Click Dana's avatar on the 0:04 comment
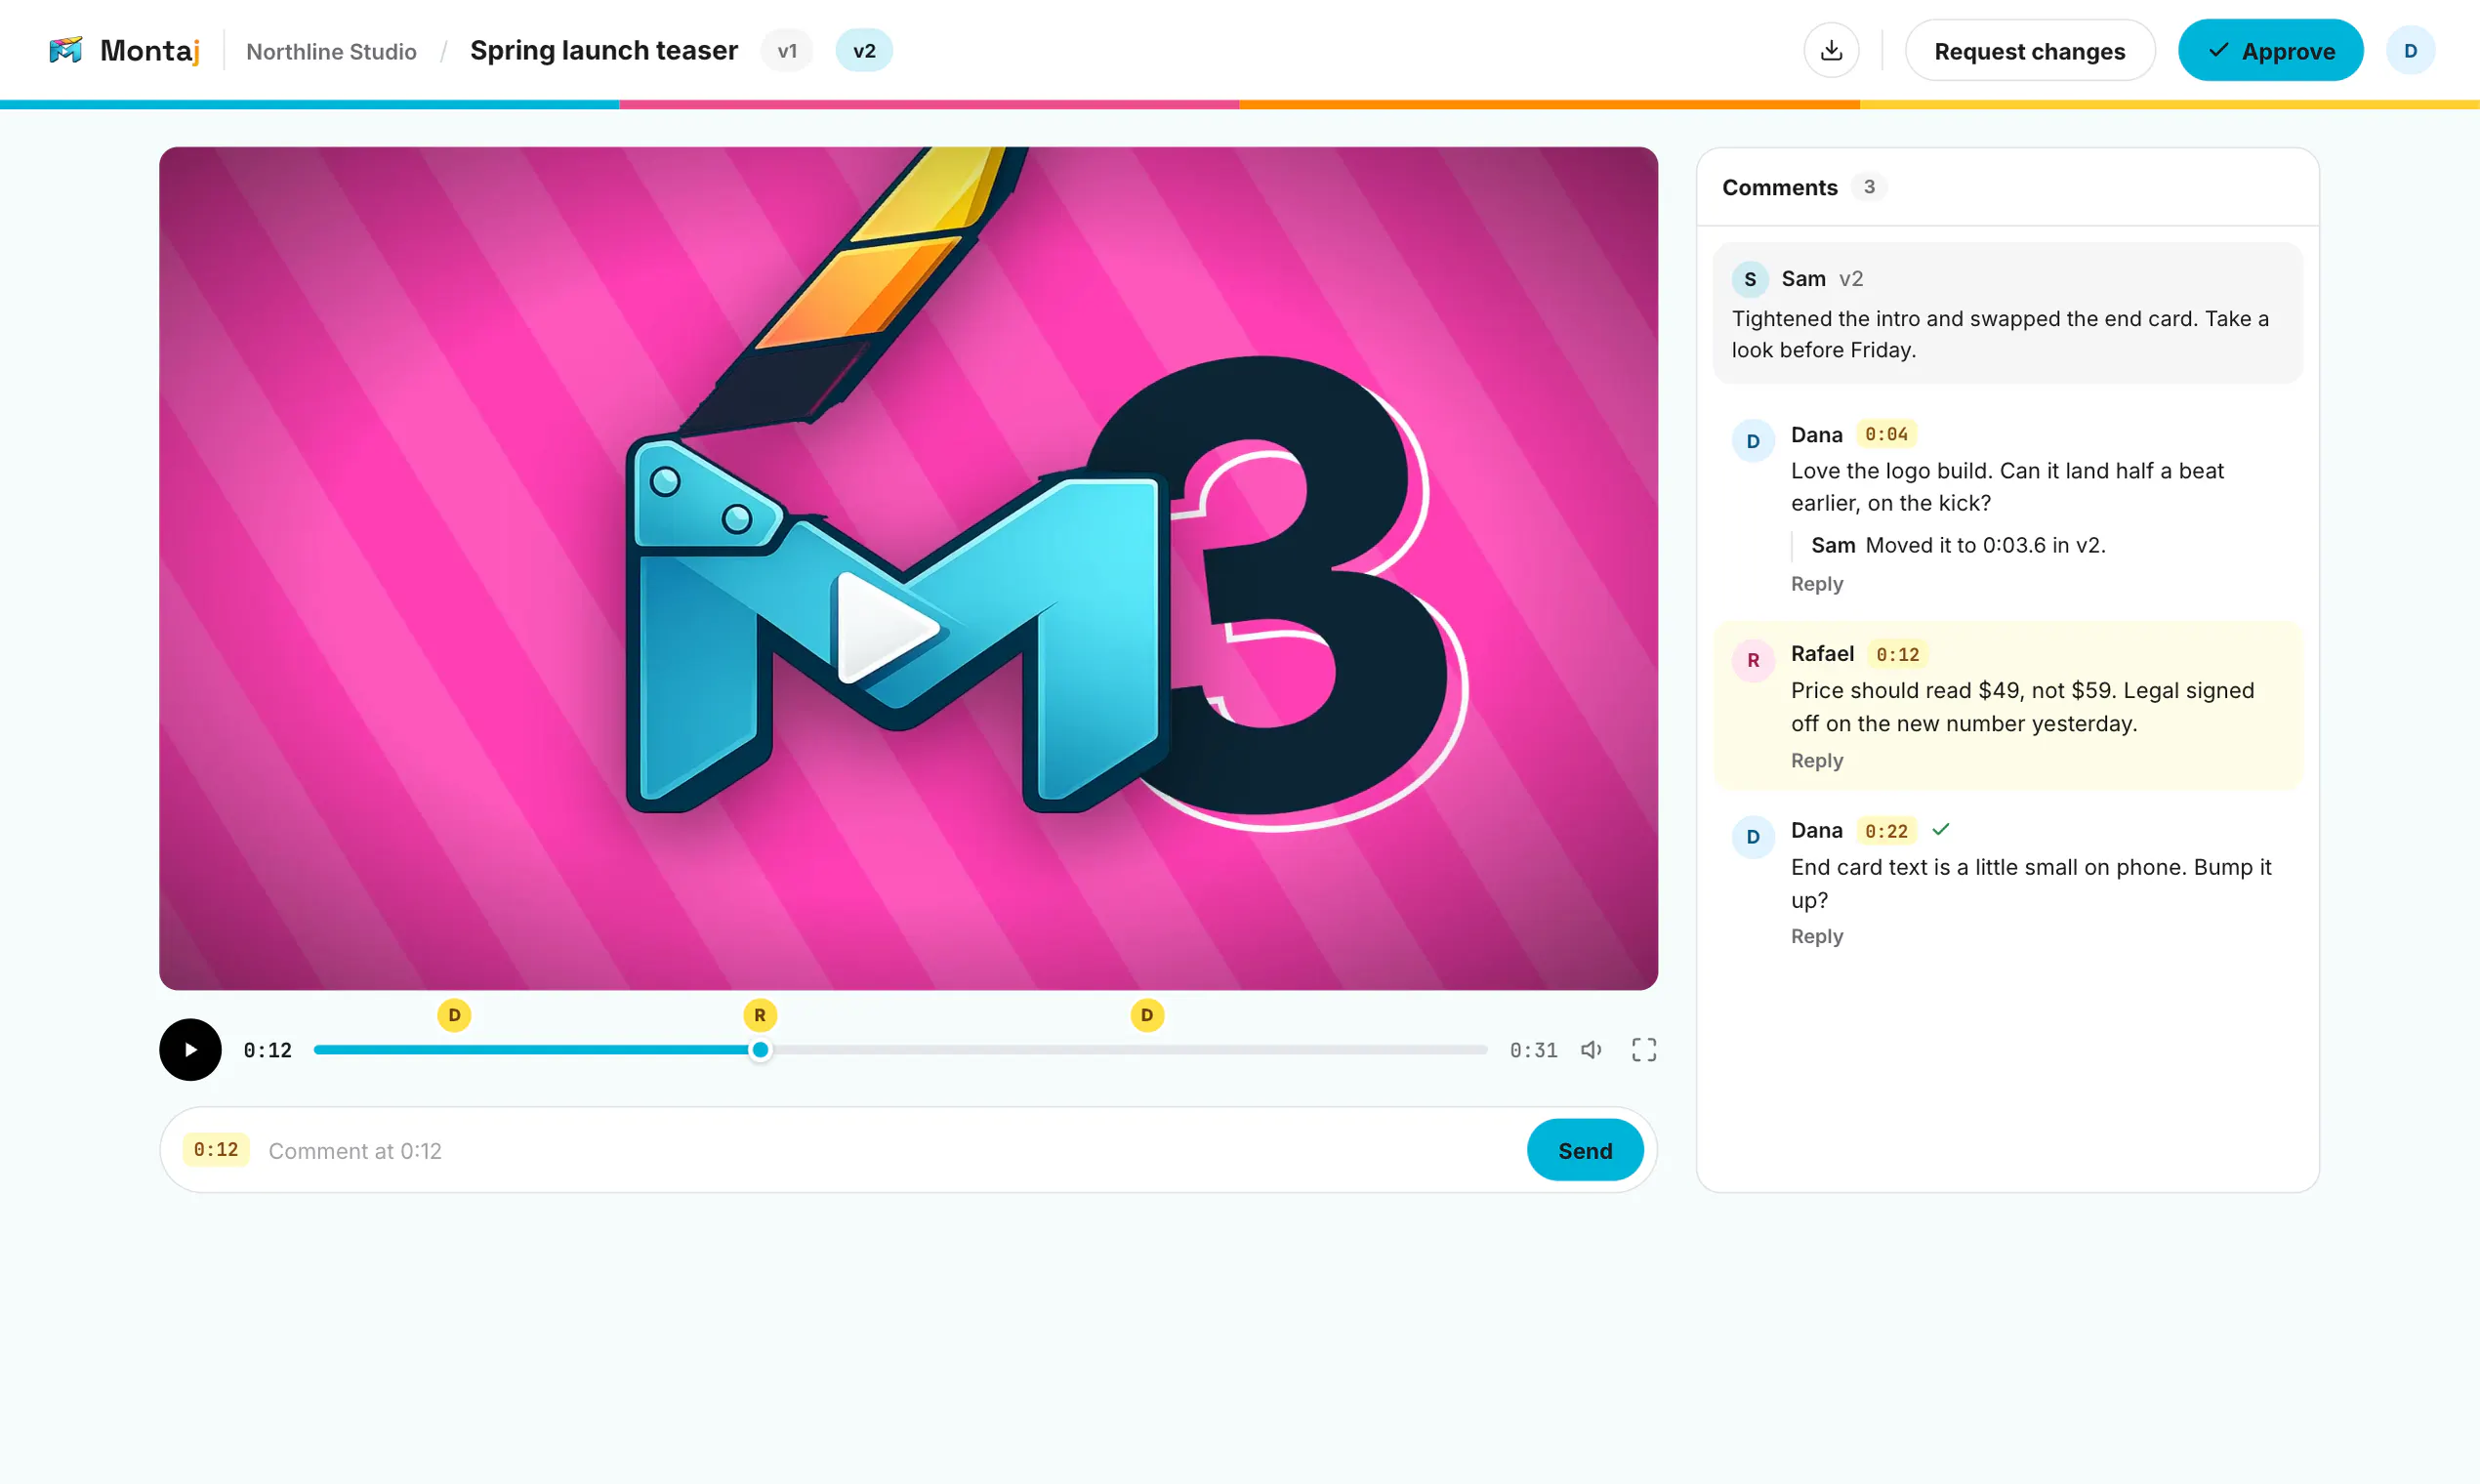The image size is (2480, 1484). tap(1753, 441)
